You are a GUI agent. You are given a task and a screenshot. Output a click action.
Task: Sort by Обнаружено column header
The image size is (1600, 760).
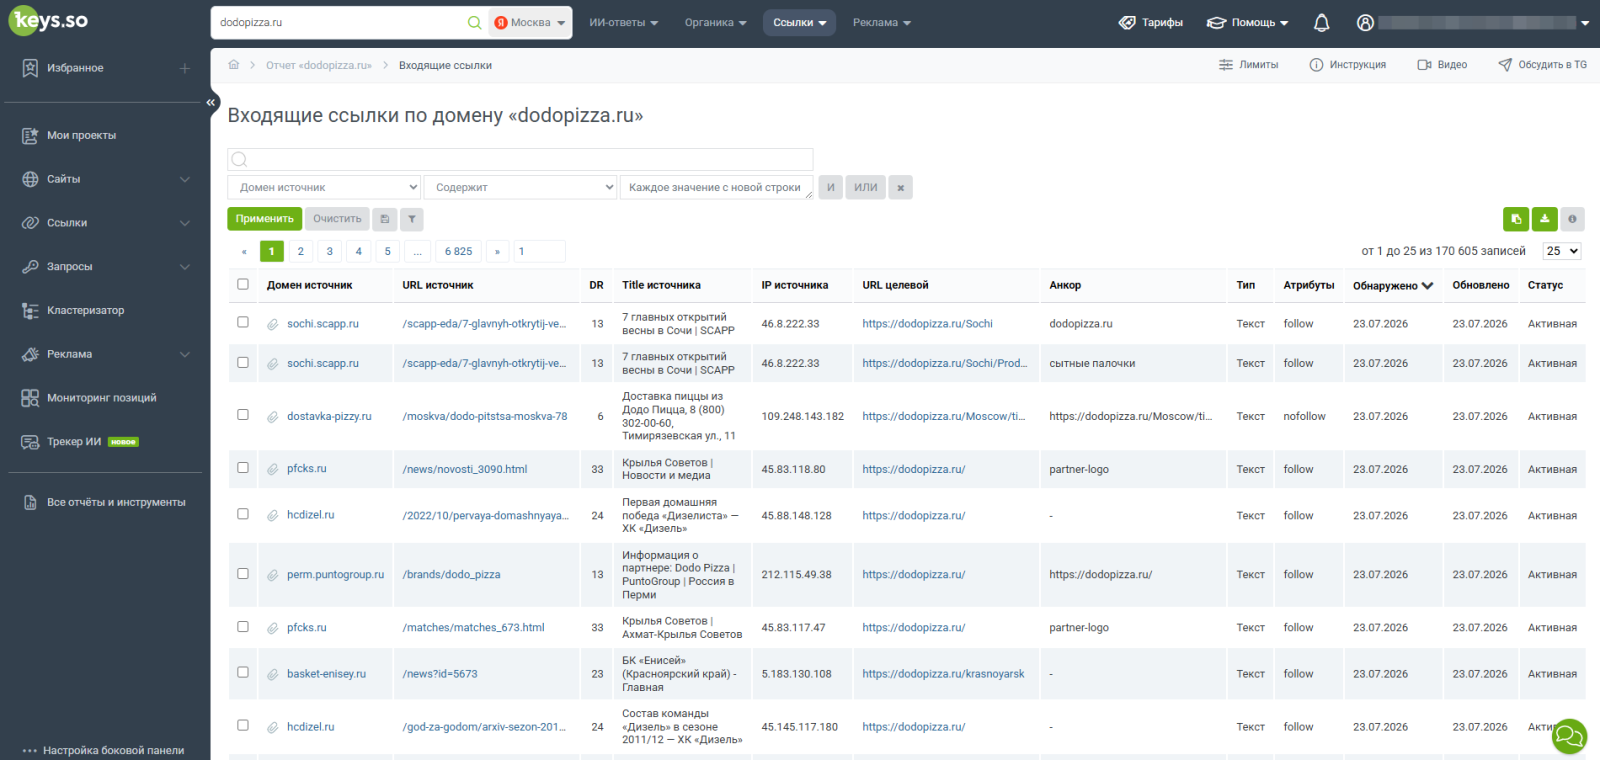point(1393,285)
